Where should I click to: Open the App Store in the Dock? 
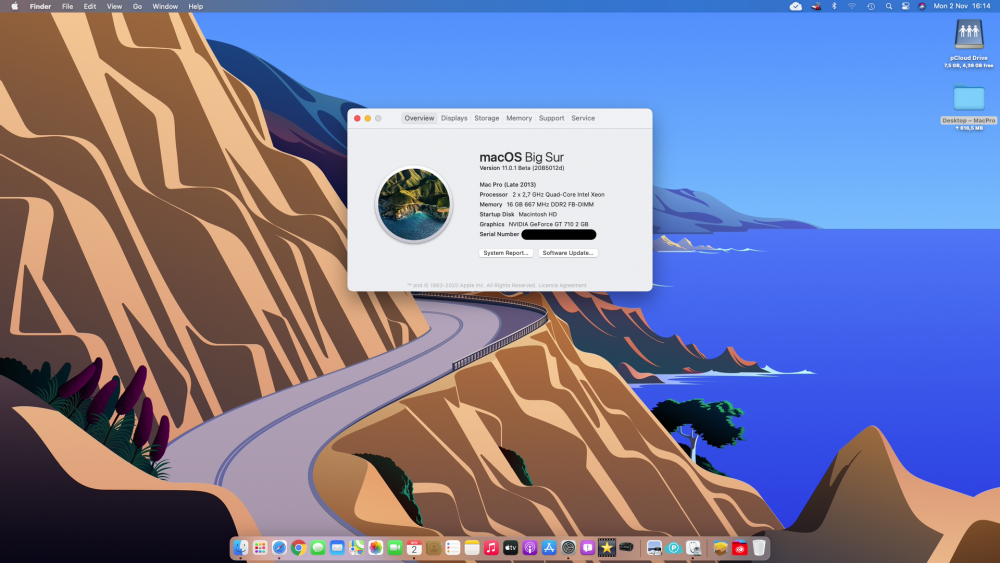click(549, 547)
